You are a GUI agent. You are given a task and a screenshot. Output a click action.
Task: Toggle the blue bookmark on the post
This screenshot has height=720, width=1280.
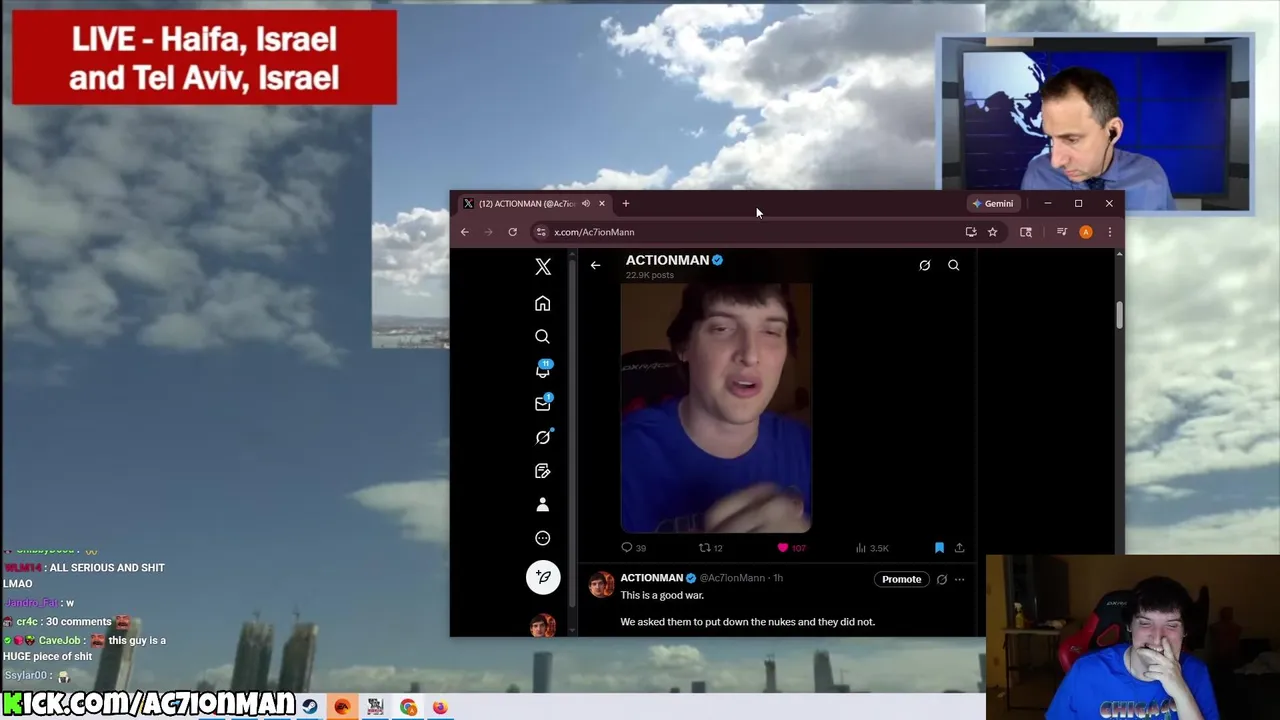[939, 548]
